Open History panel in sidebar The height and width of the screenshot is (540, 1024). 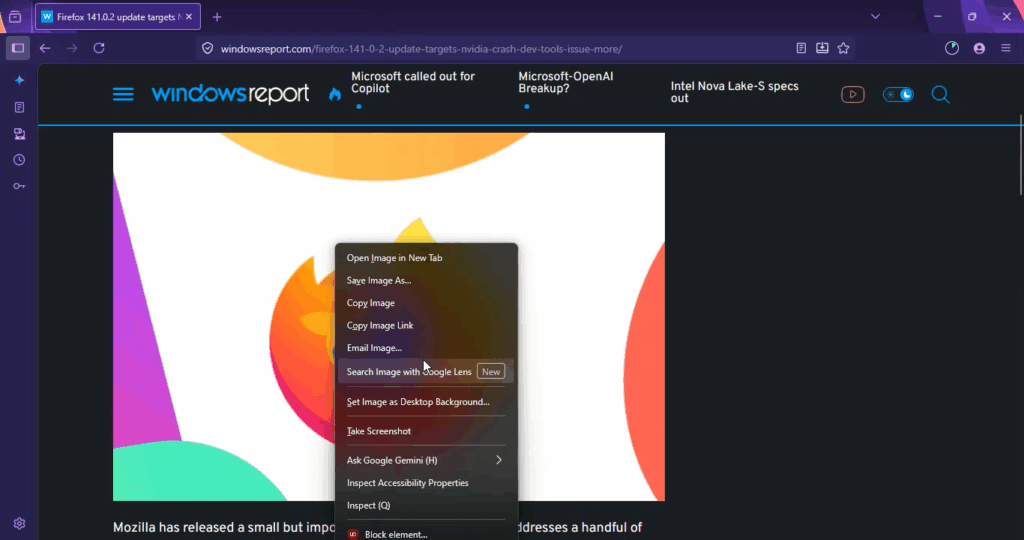coord(19,160)
